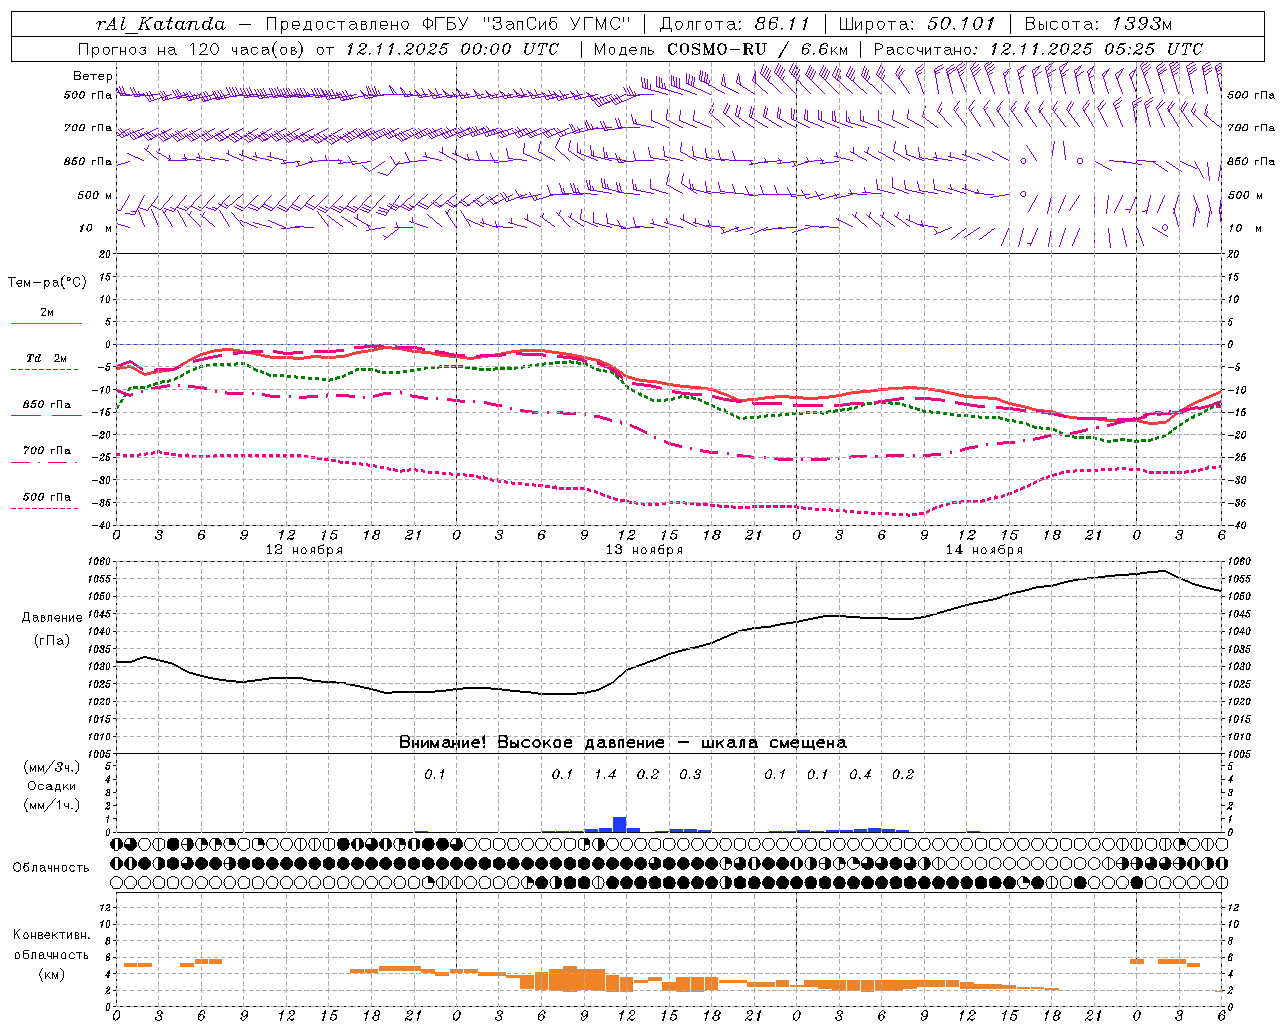Click the 850 гПа temperature legend line sample
The image size is (1280, 1024).
(x=46, y=415)
